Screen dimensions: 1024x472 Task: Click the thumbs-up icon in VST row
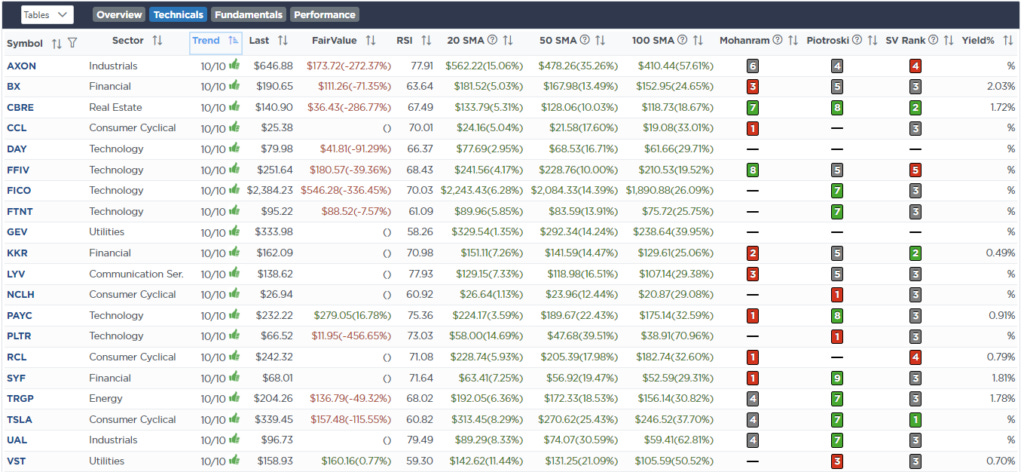[x=234, y=460]
